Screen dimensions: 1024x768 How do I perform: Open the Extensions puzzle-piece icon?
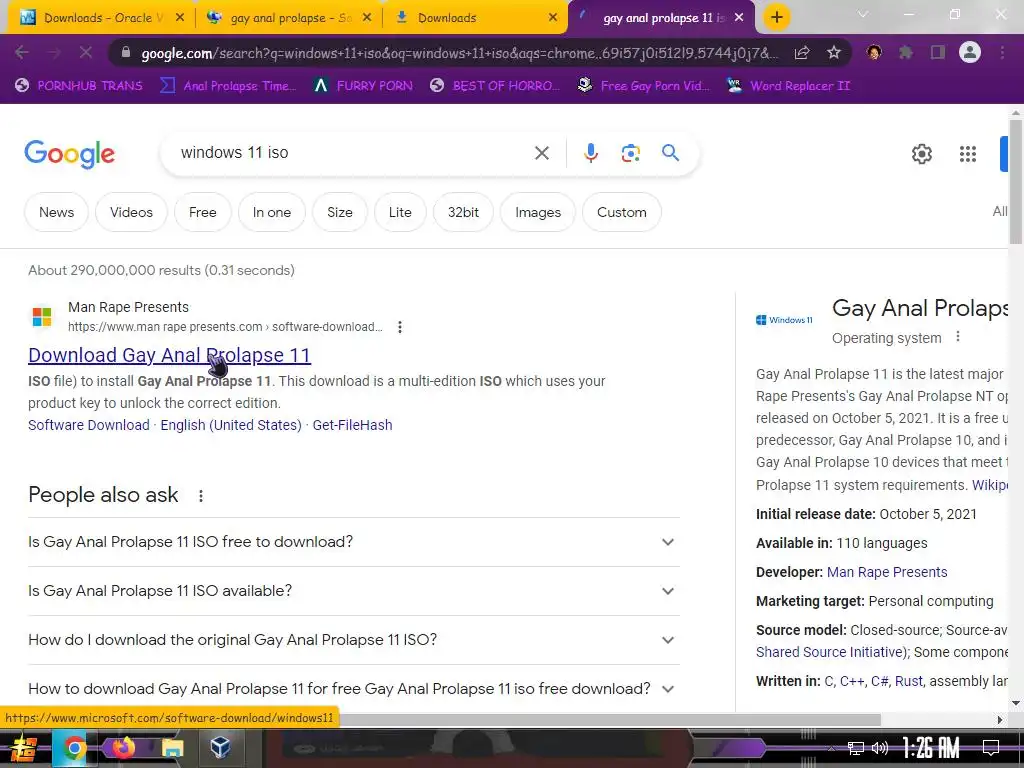click(906, 52)
